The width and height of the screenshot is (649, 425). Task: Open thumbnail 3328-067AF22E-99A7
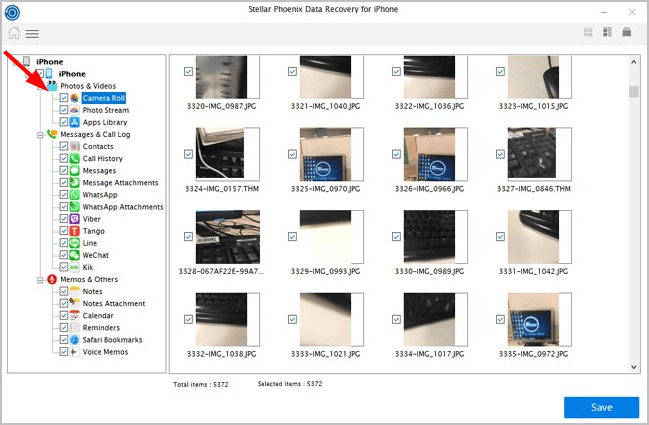(x=228, y=237)
